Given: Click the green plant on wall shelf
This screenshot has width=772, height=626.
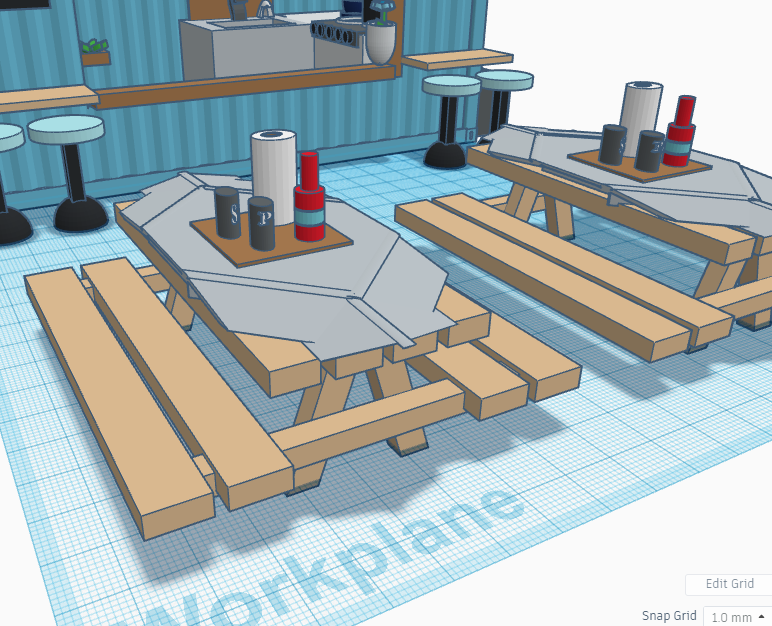Looking at the screenshot, I should [x=95, y=46].
